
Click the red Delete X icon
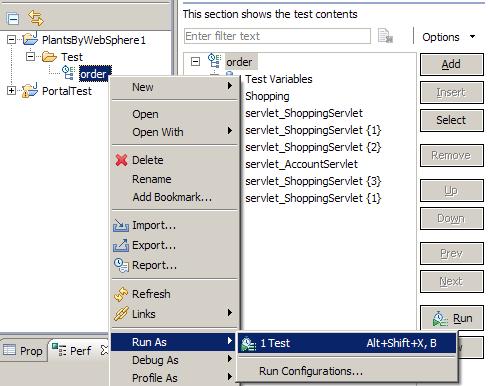(121, 160)
